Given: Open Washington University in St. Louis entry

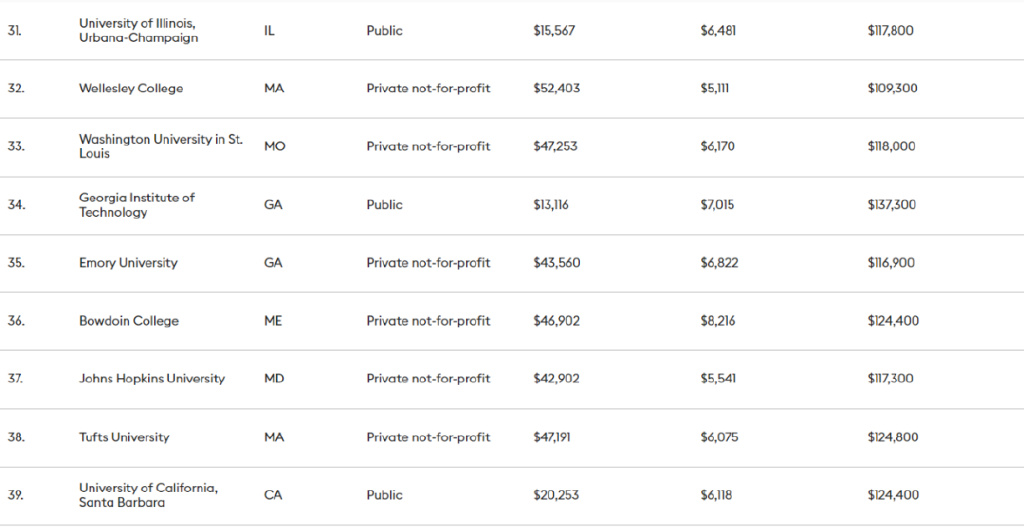Looking at the screenshot, I should 160,146.
